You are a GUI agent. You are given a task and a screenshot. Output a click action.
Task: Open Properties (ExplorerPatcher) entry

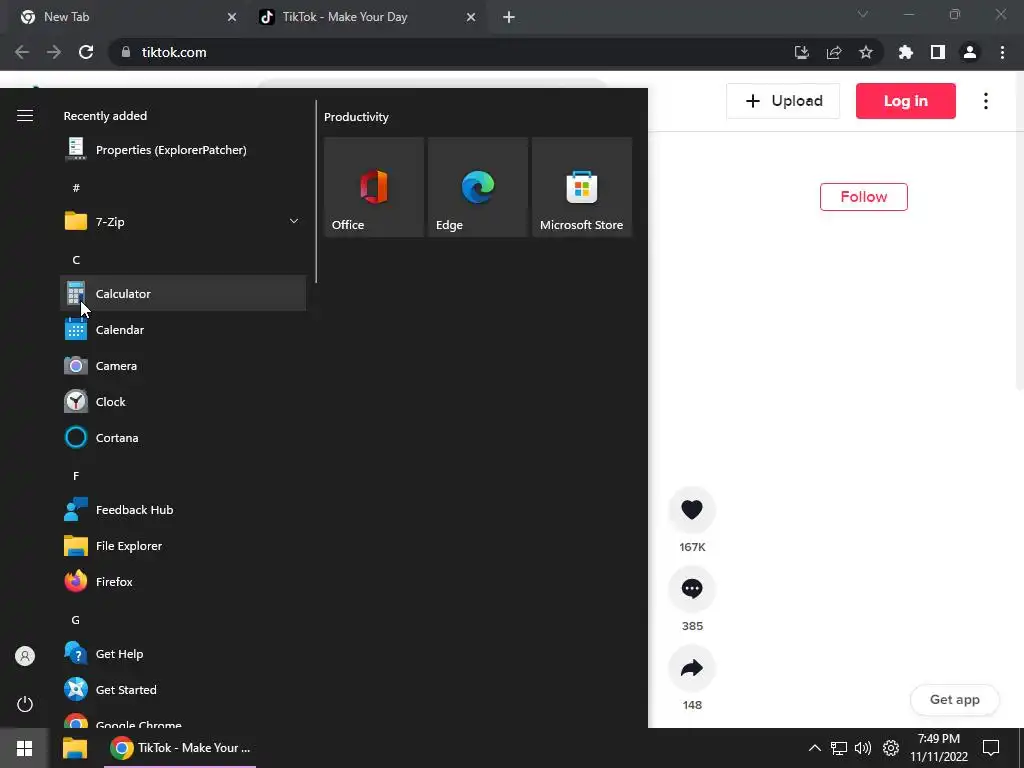pyautogui.click(x=183, y=150)
